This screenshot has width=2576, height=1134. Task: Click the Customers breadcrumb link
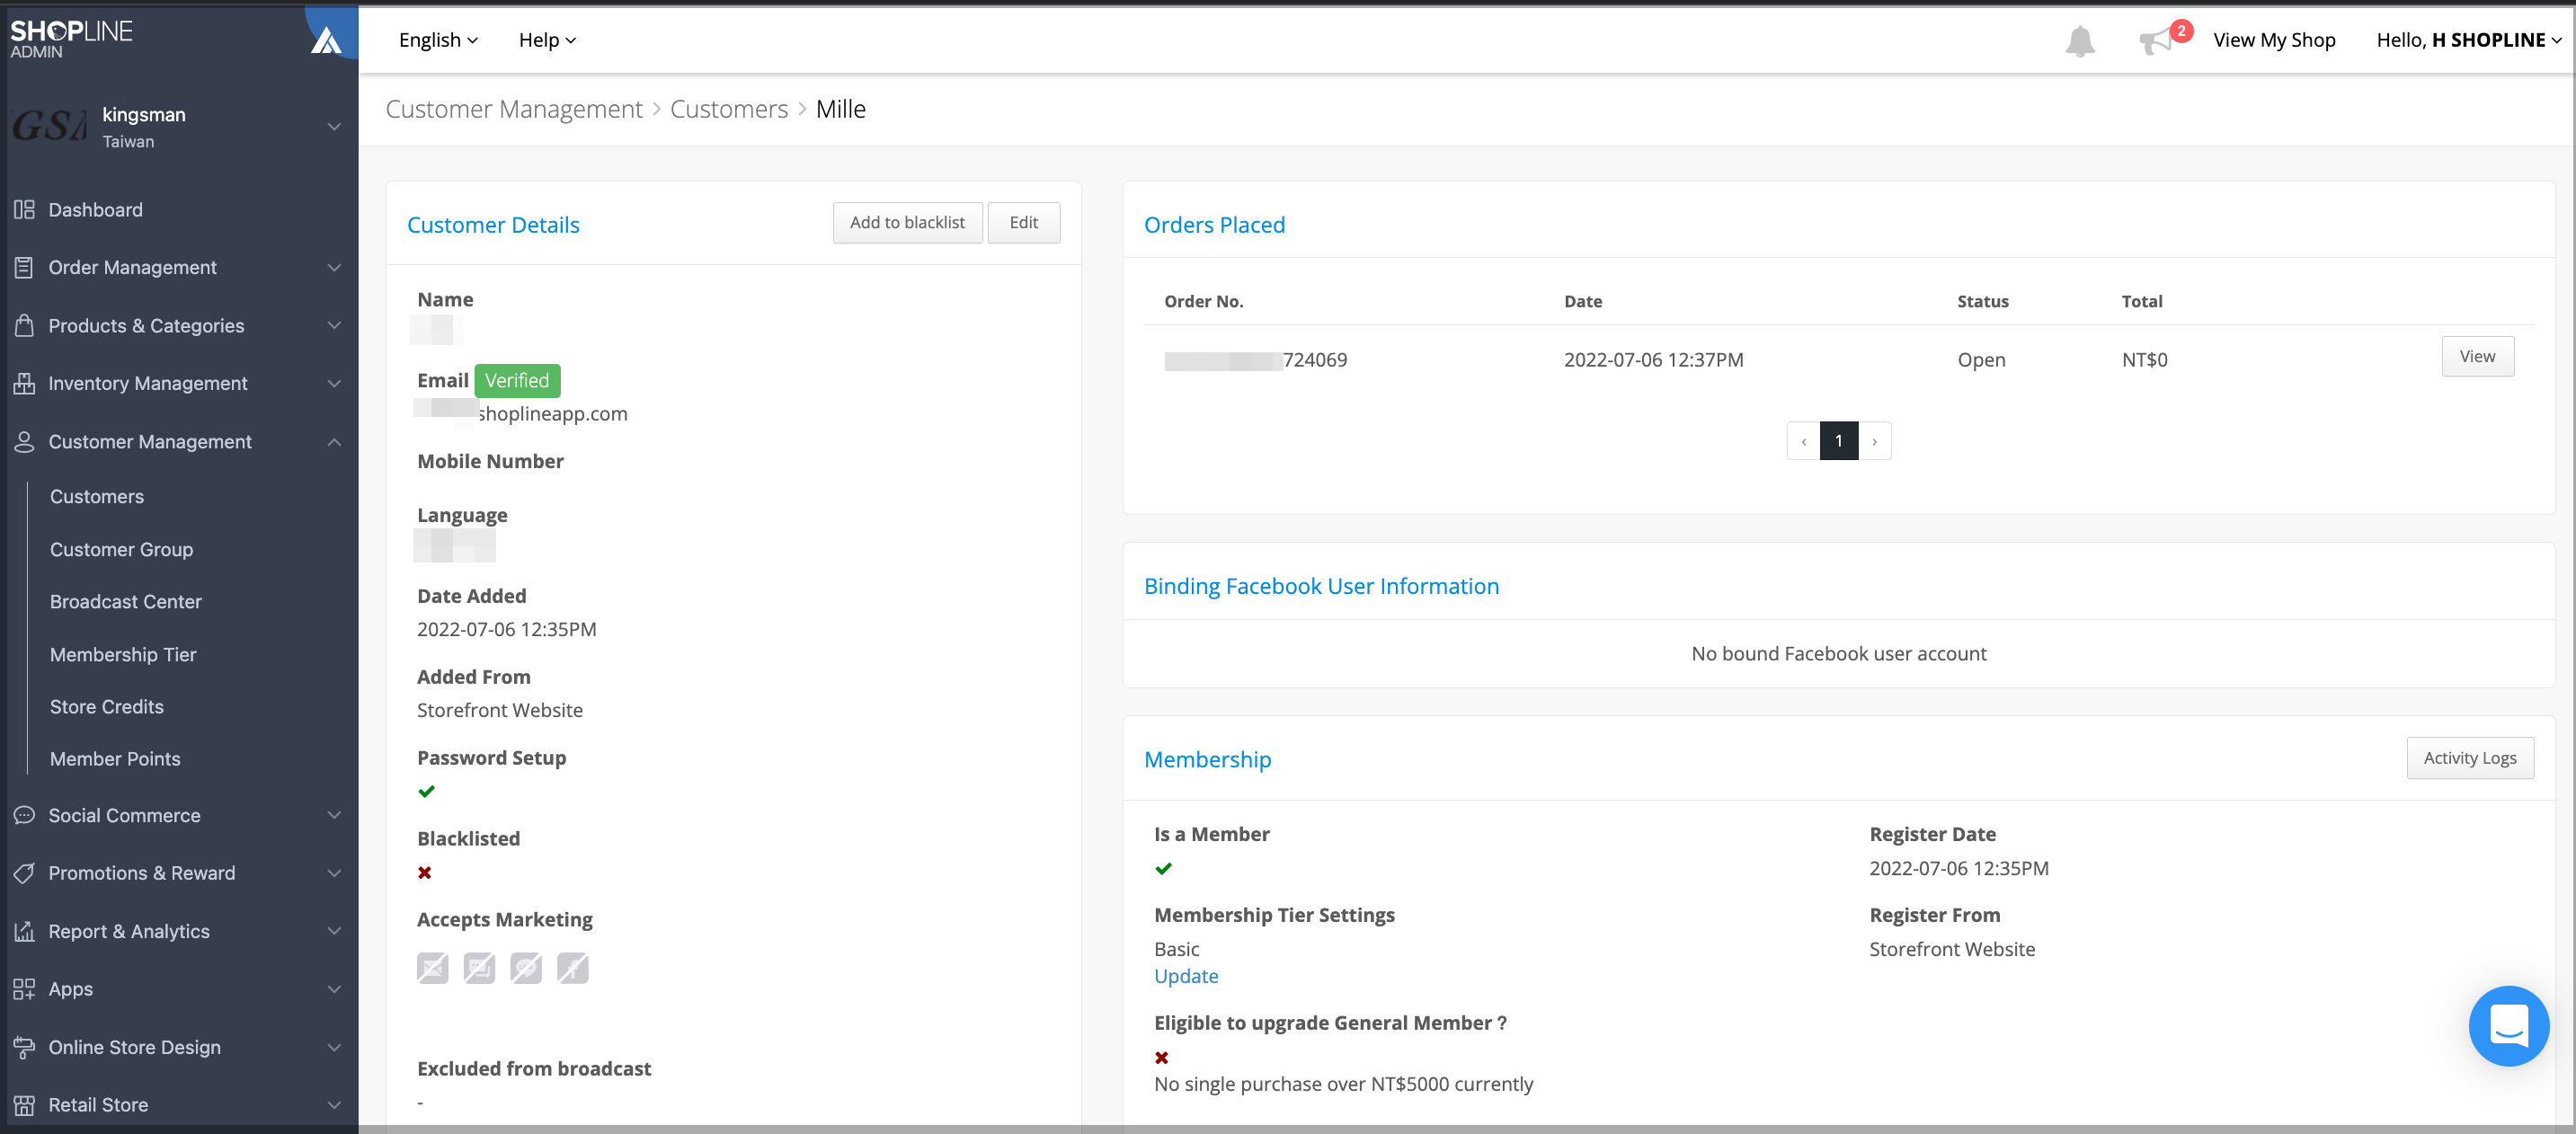tap(729, 109)
